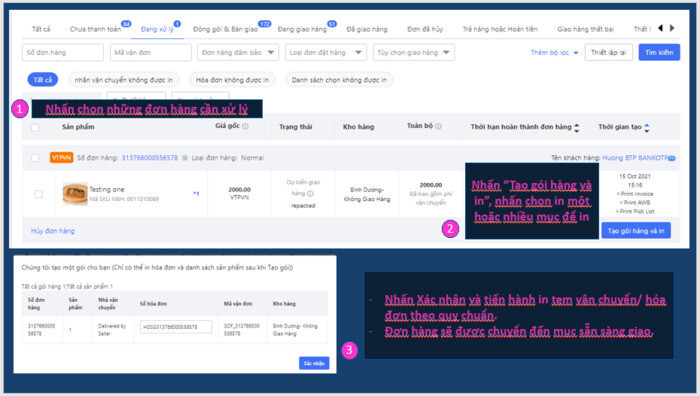Sort by Thời hạn hoàn thành đơn hàng
Viewport: 700px width, 396px height.
click(577, 128)
